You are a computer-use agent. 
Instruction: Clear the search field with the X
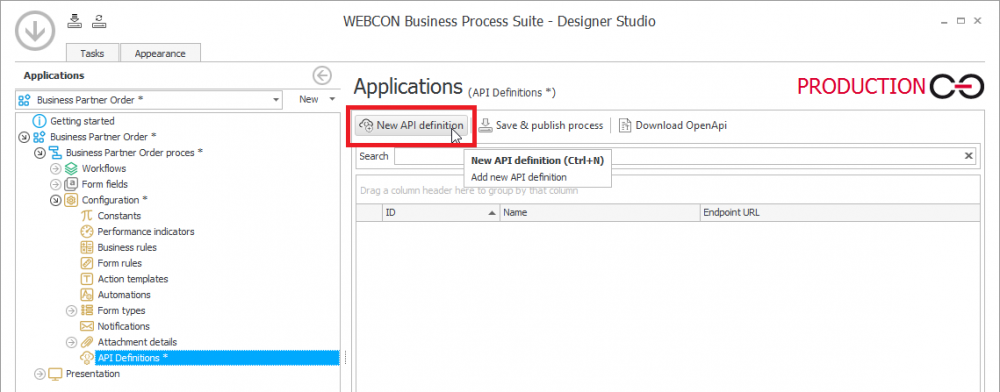(x=969, y=156)
